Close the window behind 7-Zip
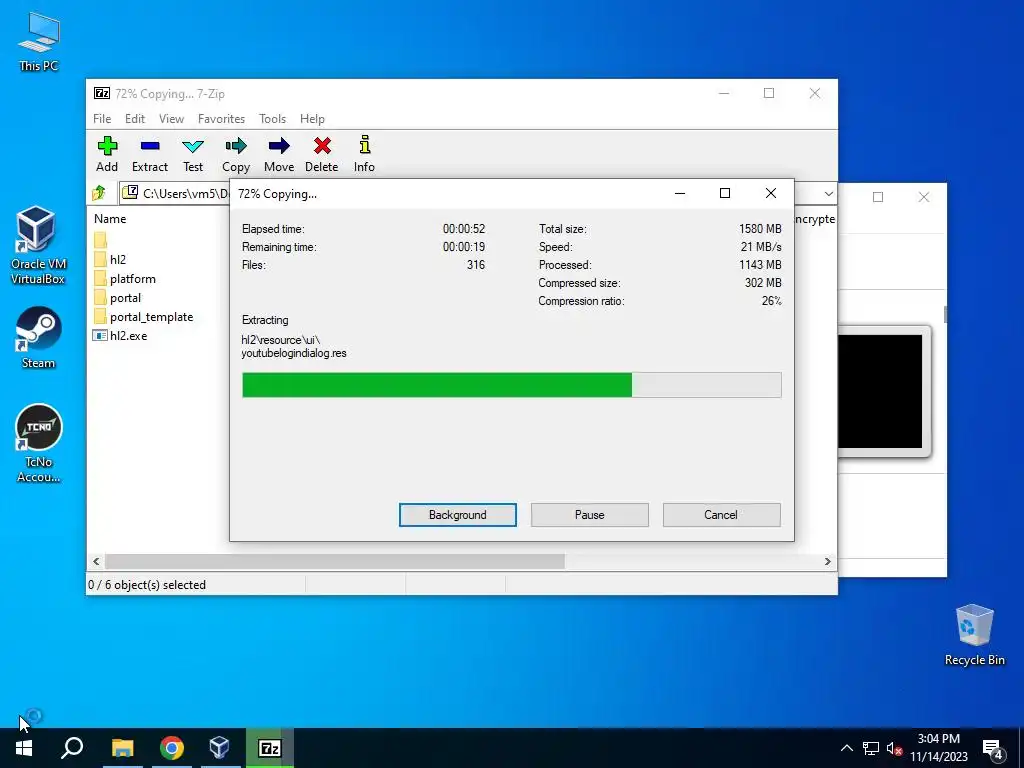This screenshot has height=768, width=1024. (x=923, y=197)
